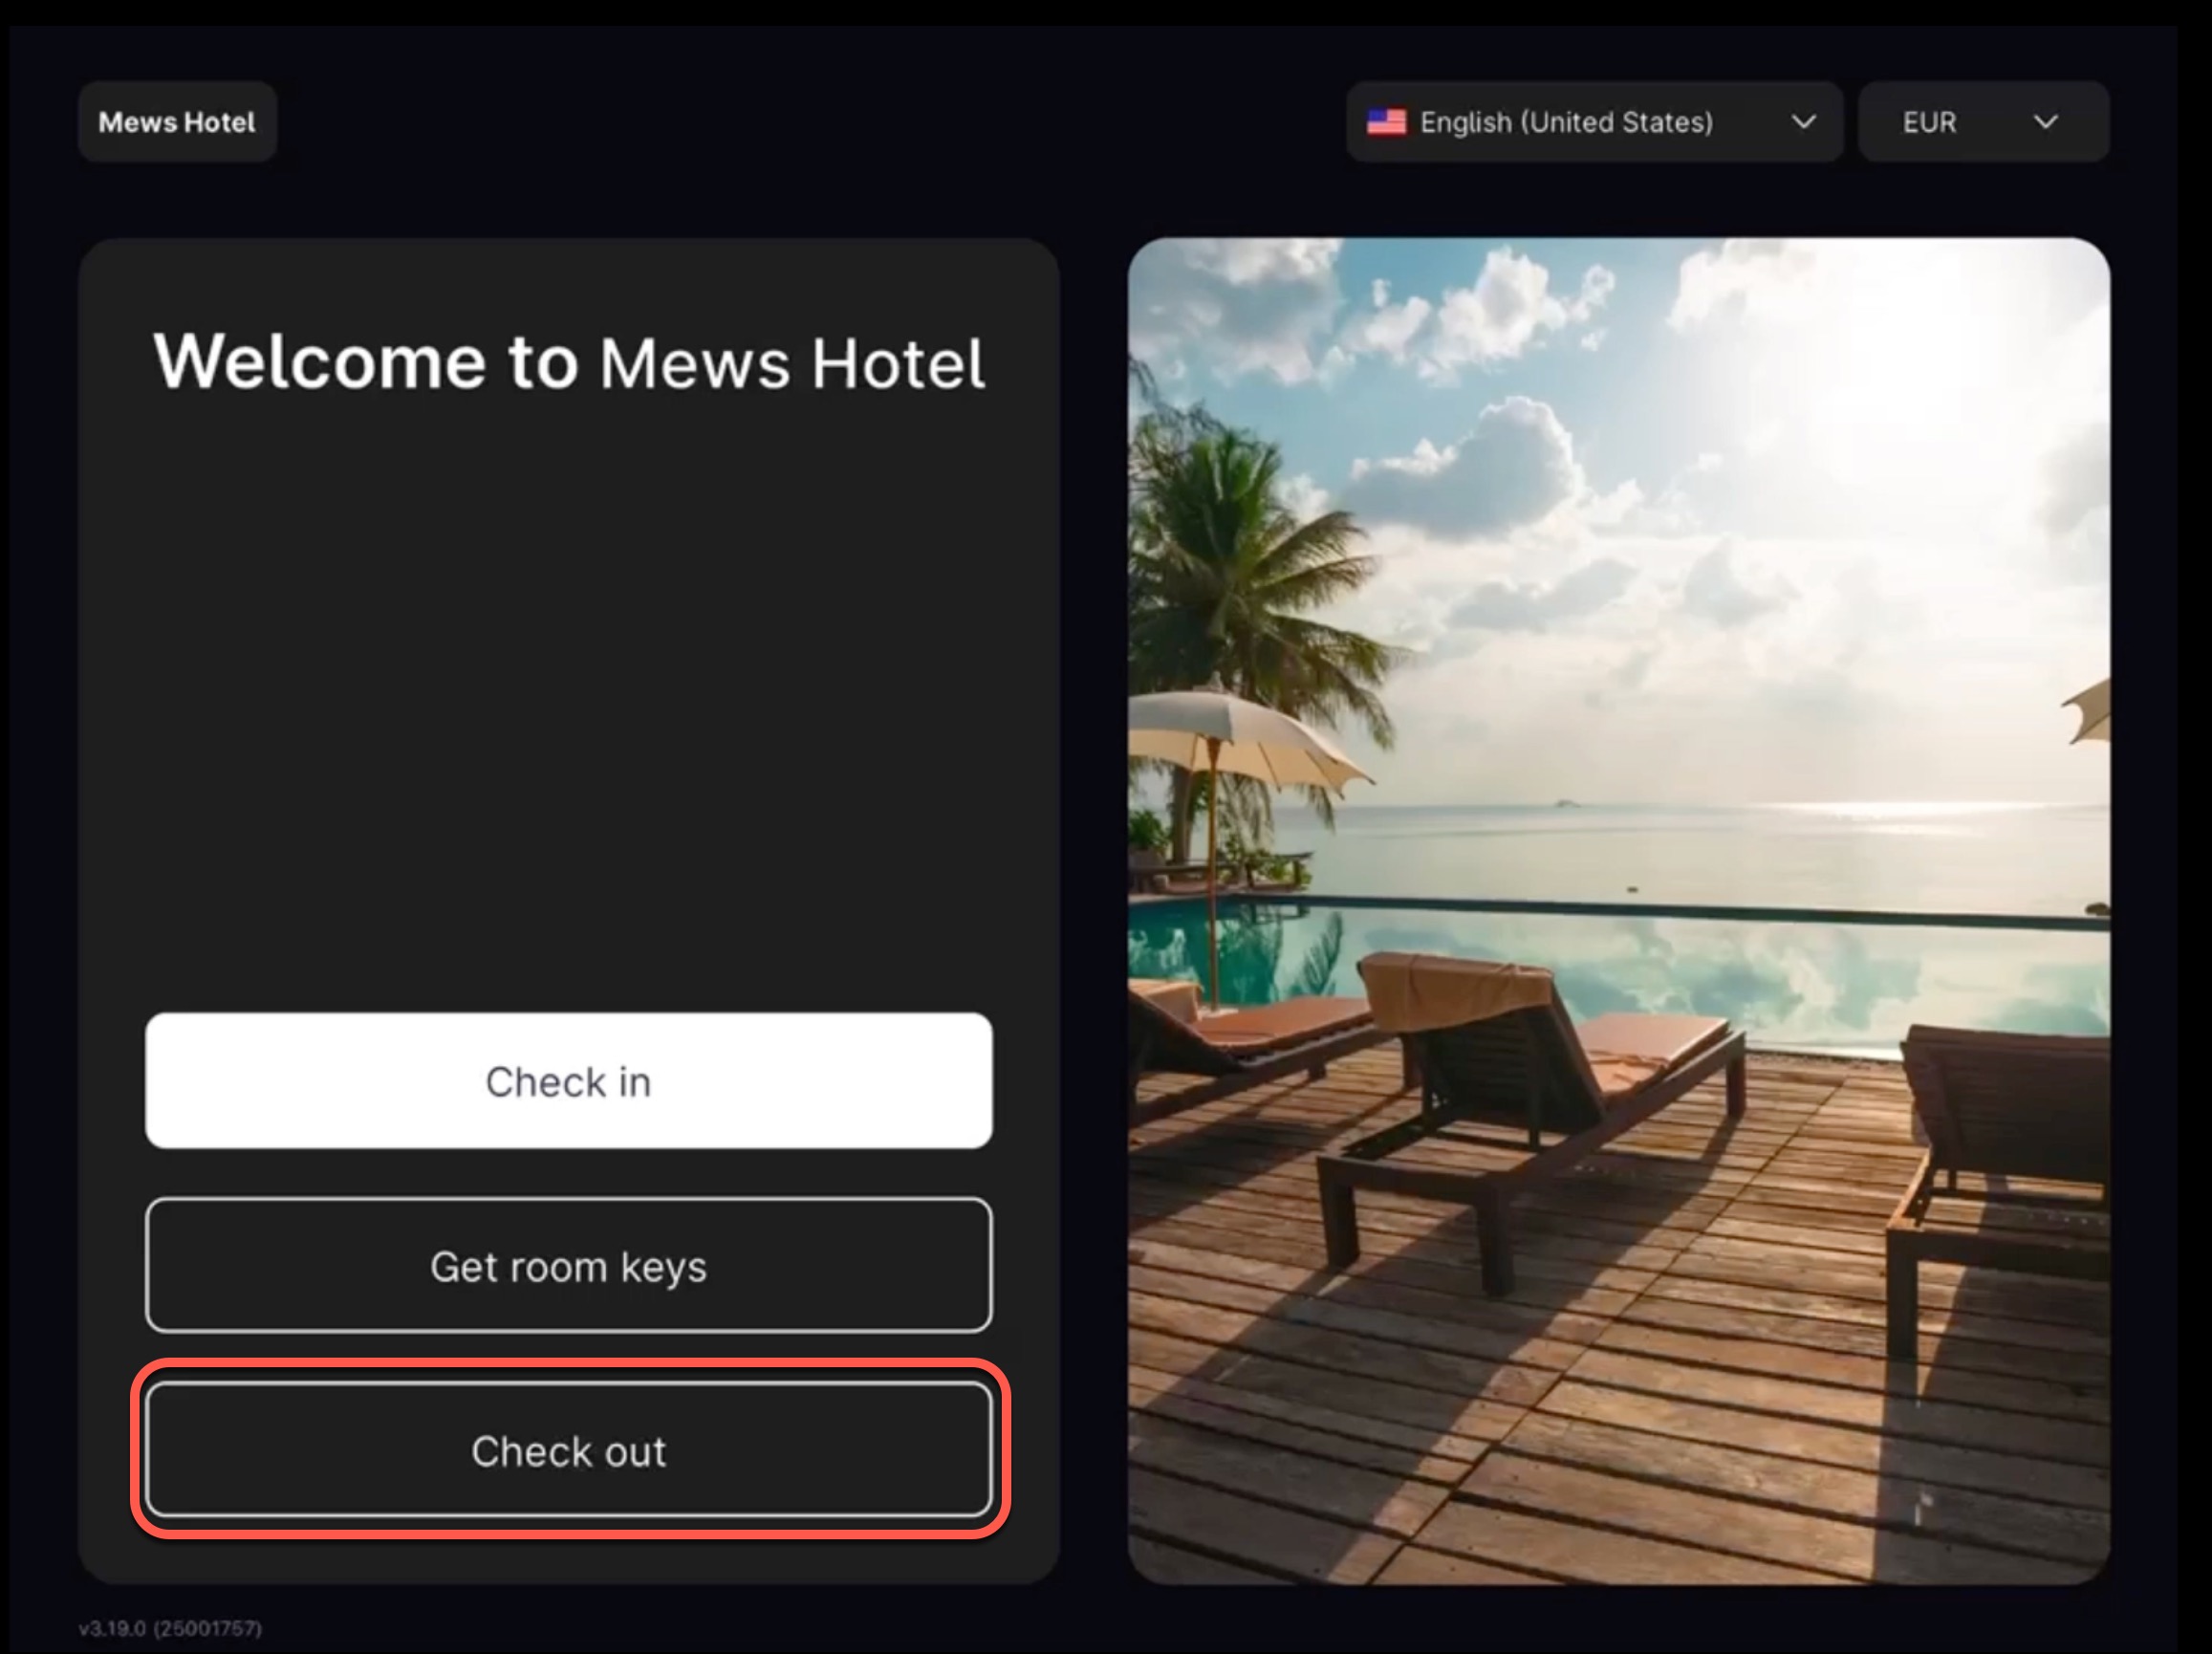Open the English (United States) language dropdown
Screen dimensions: 2212x1654
(1594, 122)
